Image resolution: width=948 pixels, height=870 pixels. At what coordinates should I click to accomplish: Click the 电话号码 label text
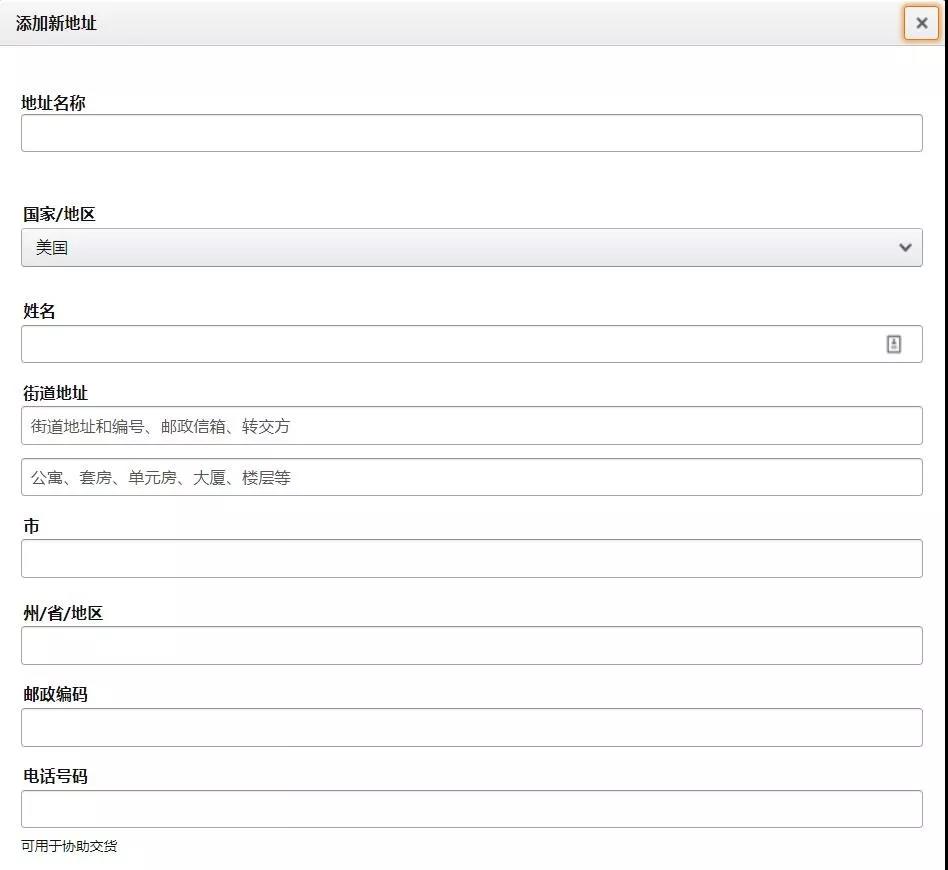[x=55, y=776]
